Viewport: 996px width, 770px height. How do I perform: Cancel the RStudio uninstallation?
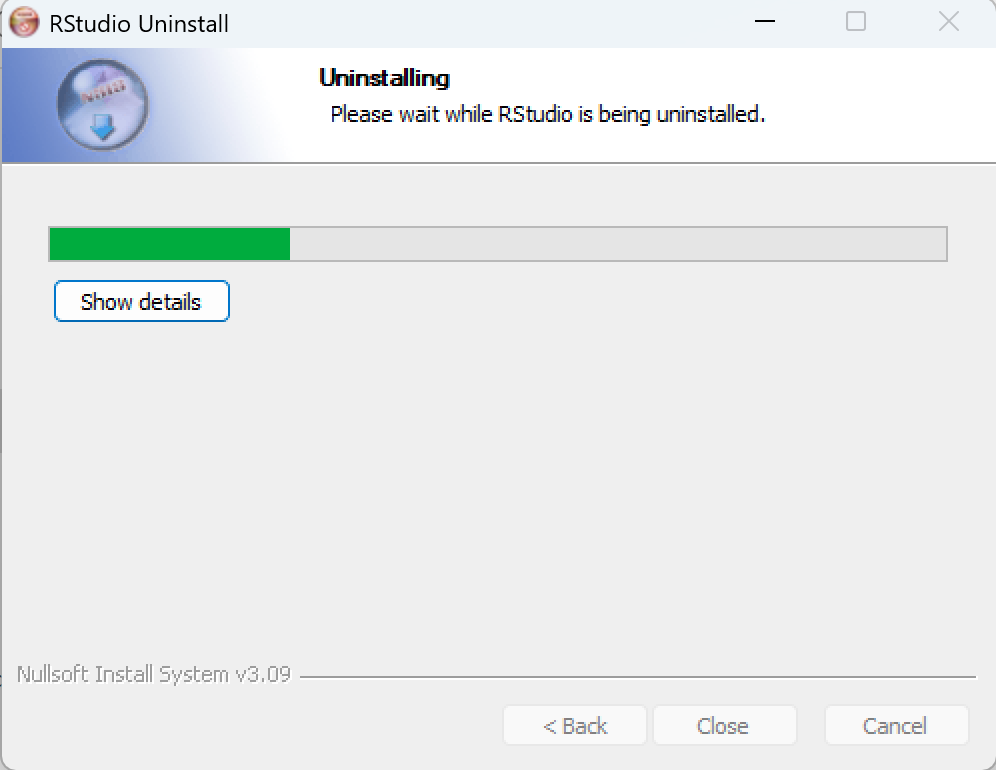tap(896, 725)
